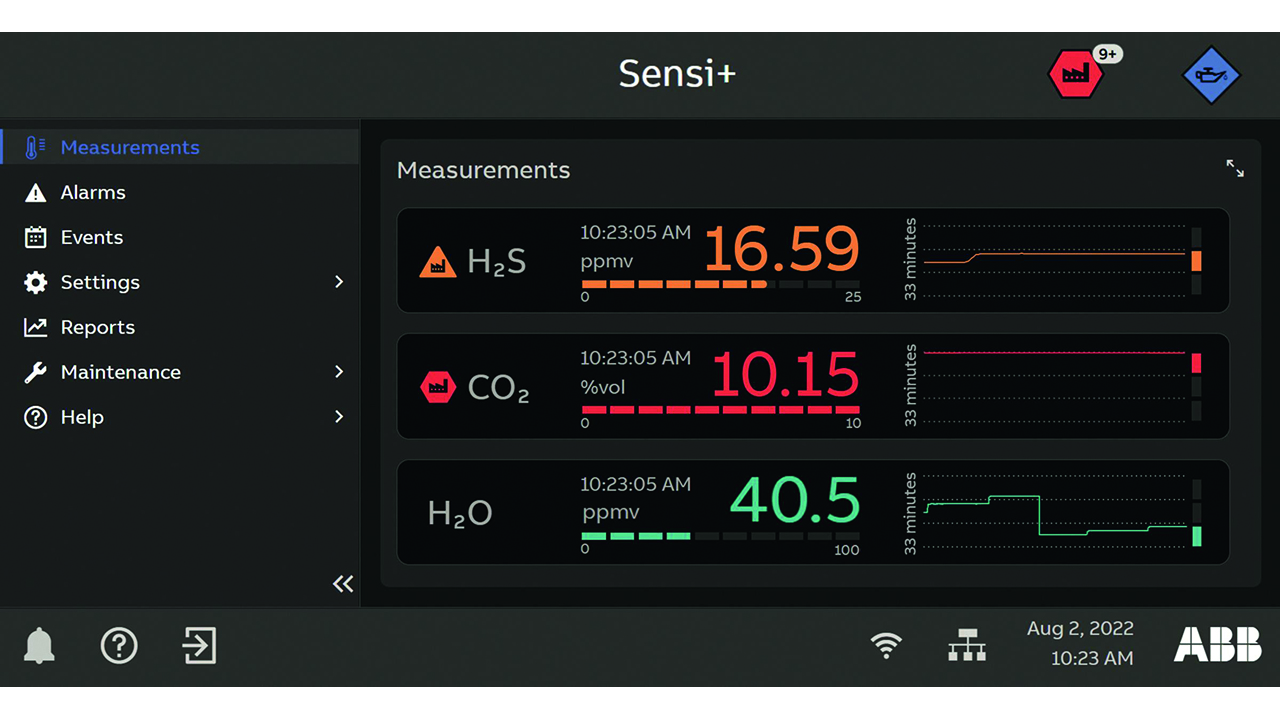Click the Events calendar icon
Image resolution: width=1280 pixels, height=720 pixels.
pyautogui.click(x=35, y=237)
